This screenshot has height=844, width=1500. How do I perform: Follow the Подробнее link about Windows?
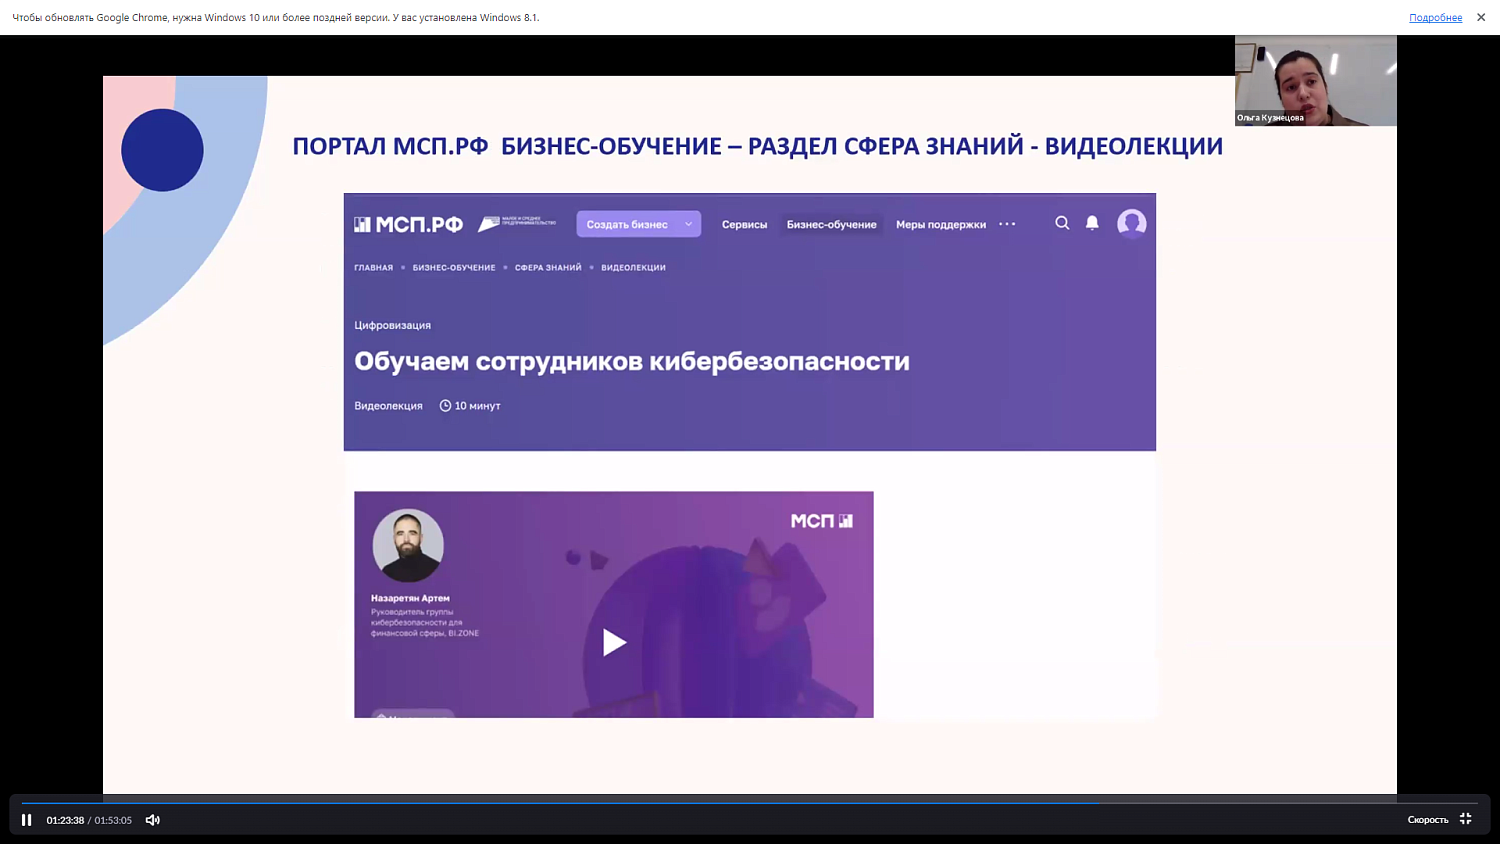pyautogui.click(x=1434, y=16)
